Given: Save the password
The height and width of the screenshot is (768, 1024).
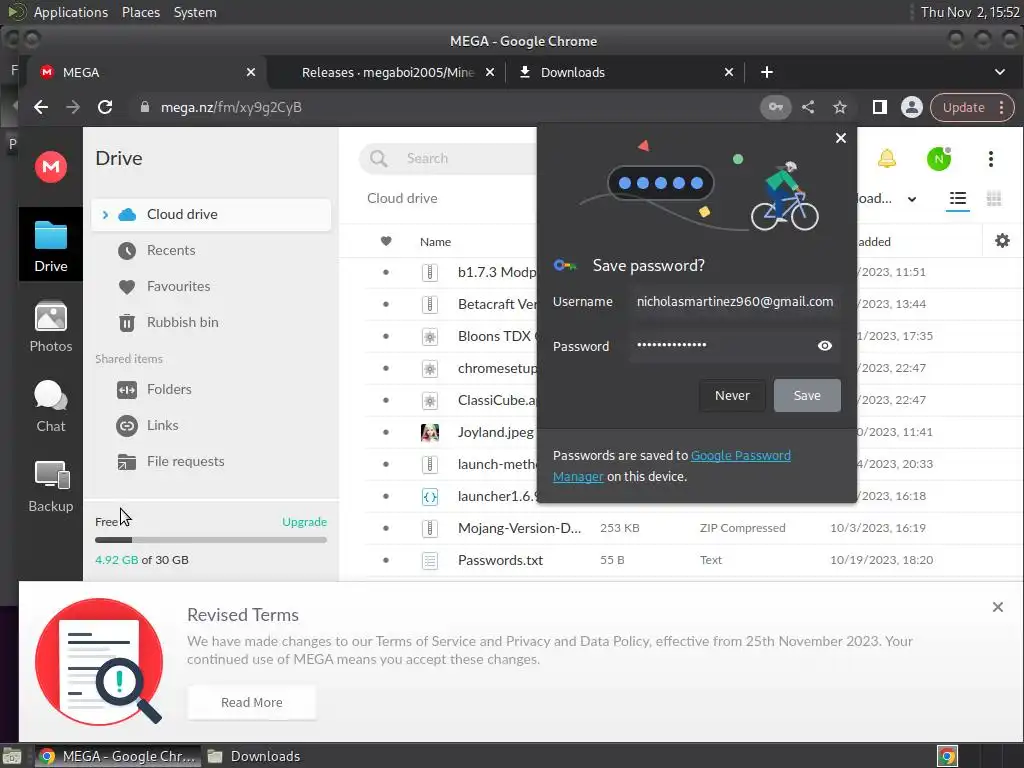Looking at the screenshot, I should pyautogui.click(x=807, y=395).
